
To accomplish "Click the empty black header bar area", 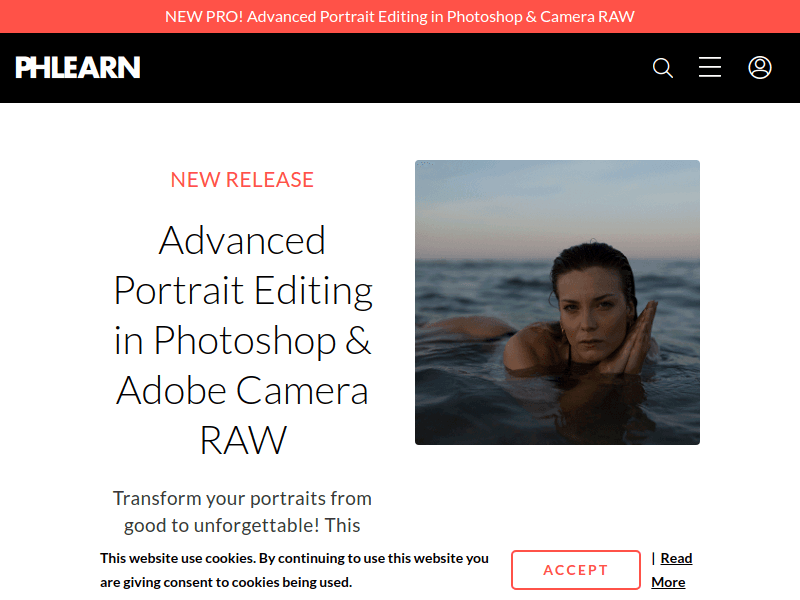I will tap(400, 68).
